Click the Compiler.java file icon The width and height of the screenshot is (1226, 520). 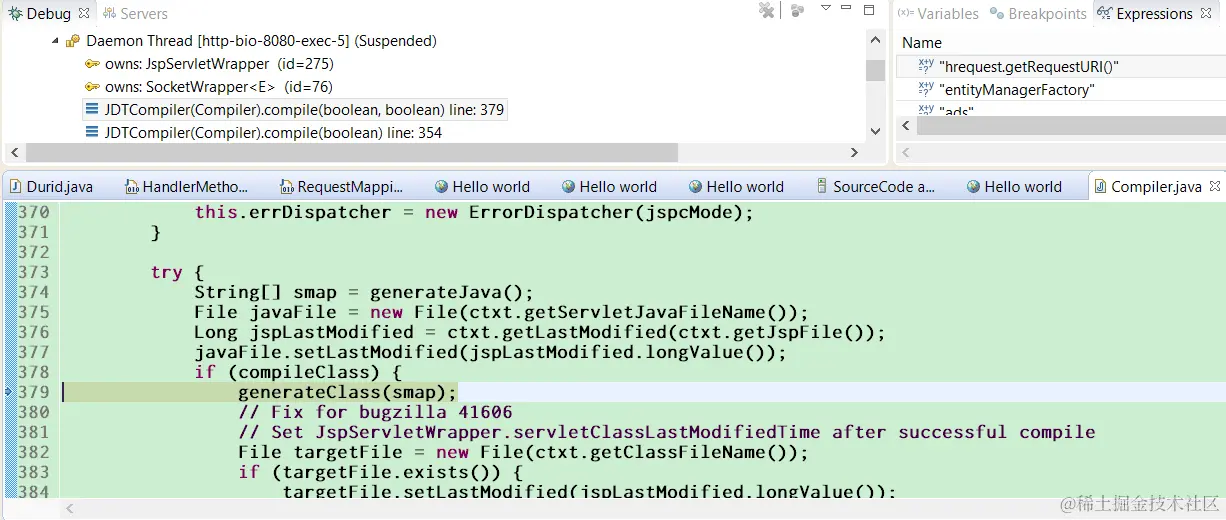pyautogui.click(x=1101, y=186)
